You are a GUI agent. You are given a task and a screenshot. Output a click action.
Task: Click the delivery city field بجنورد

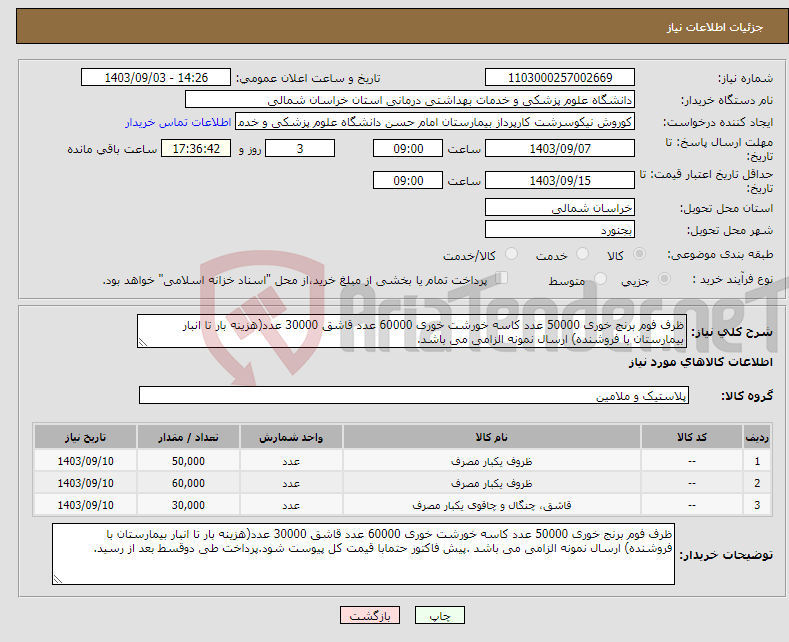[560, 229]
